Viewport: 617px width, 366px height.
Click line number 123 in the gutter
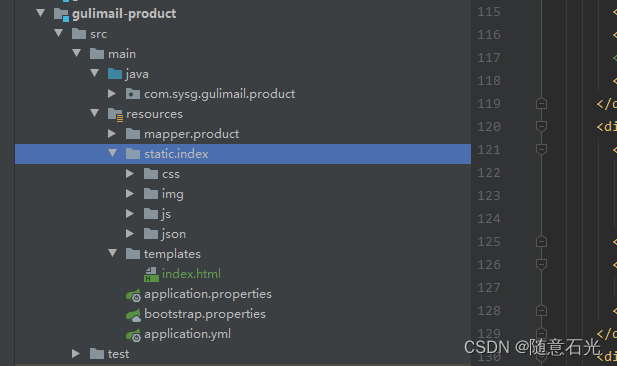tap(489, 196)
